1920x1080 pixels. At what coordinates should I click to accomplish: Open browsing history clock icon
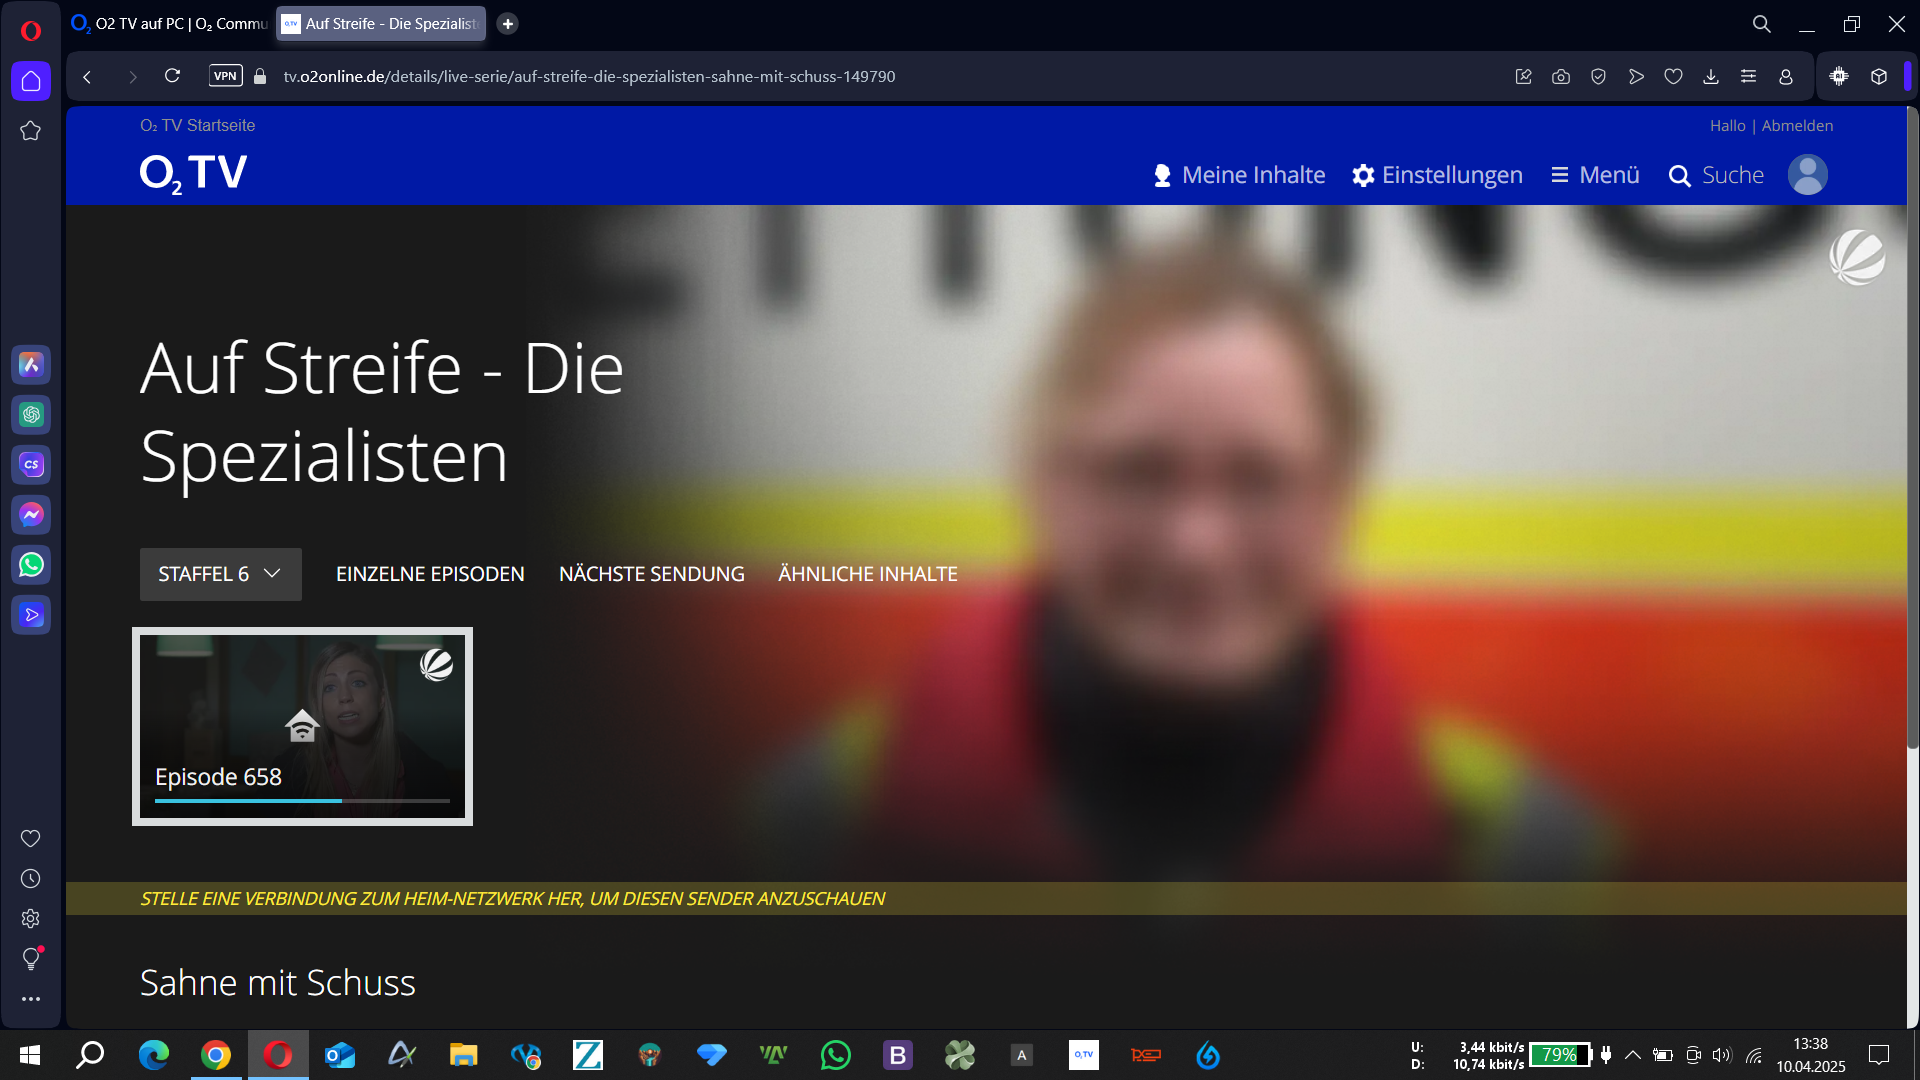coord(31,879)
